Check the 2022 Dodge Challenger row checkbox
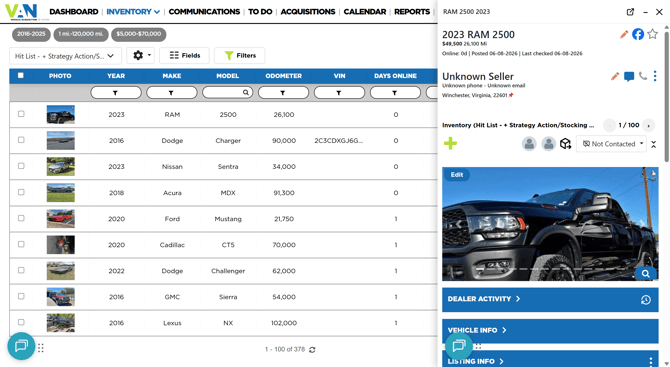 [x=21, y=270]
